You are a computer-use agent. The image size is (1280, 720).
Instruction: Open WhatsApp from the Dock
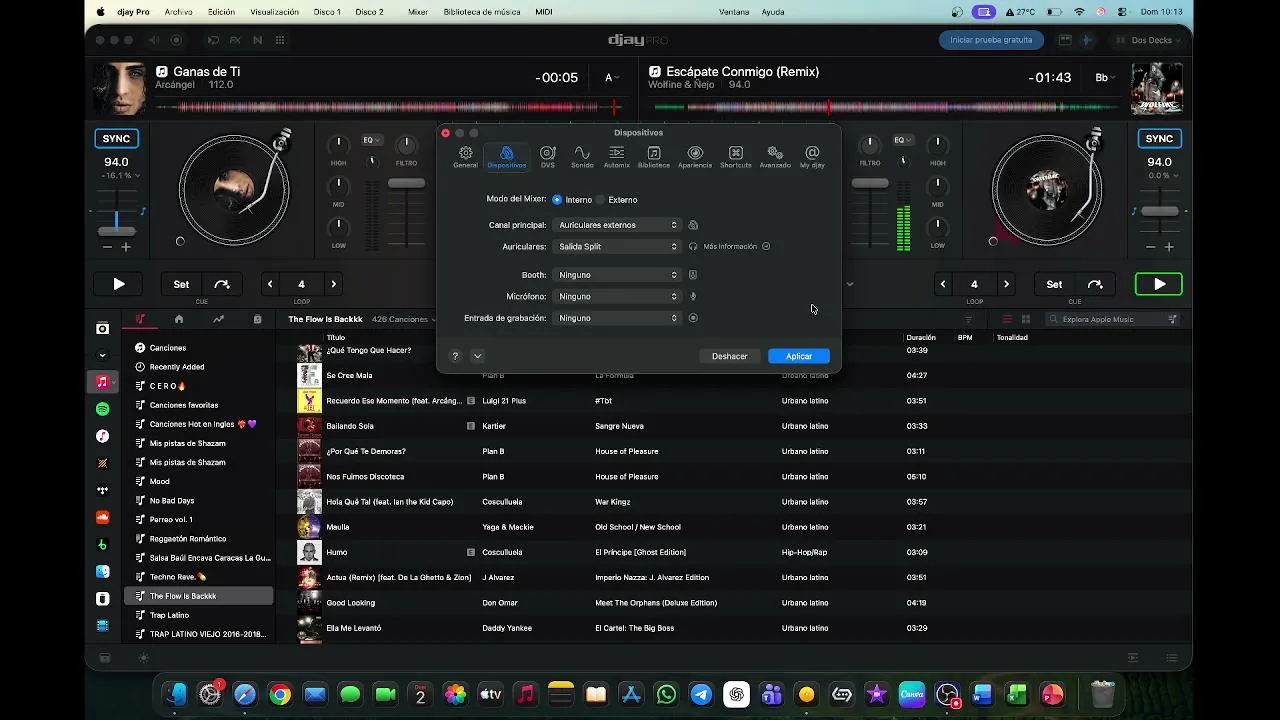point(666,694)
